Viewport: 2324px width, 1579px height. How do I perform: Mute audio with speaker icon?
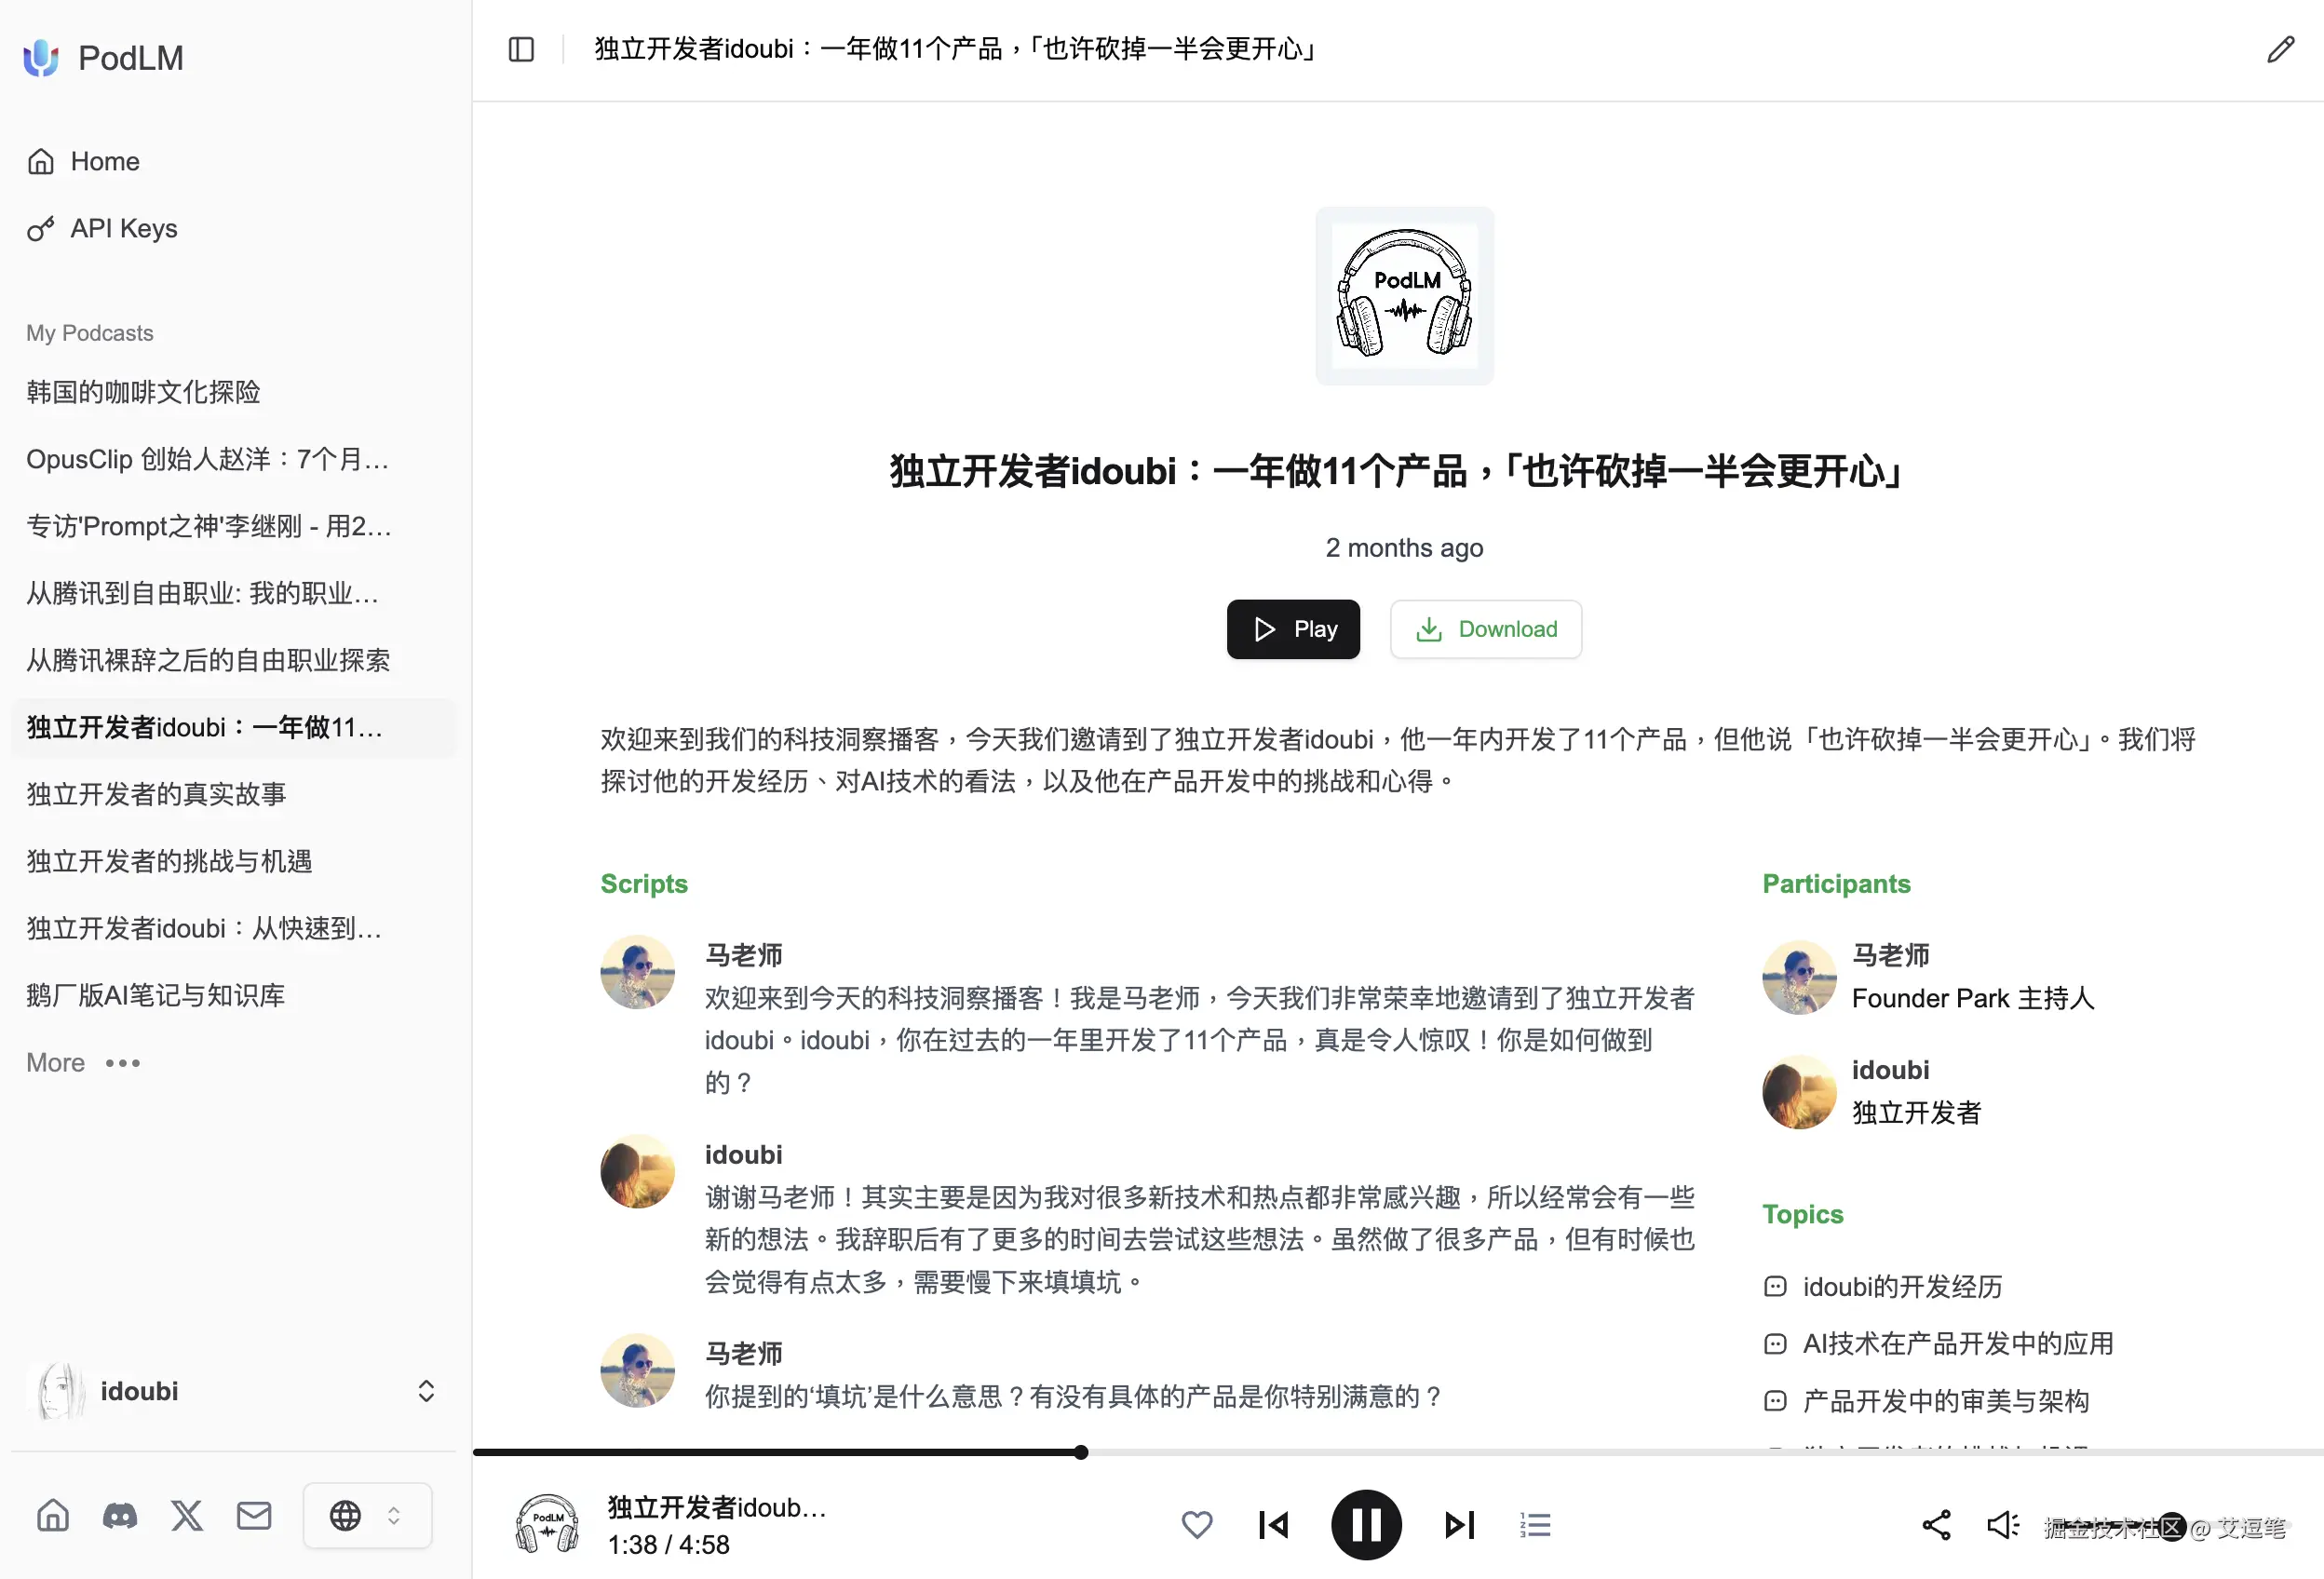2002,1524
